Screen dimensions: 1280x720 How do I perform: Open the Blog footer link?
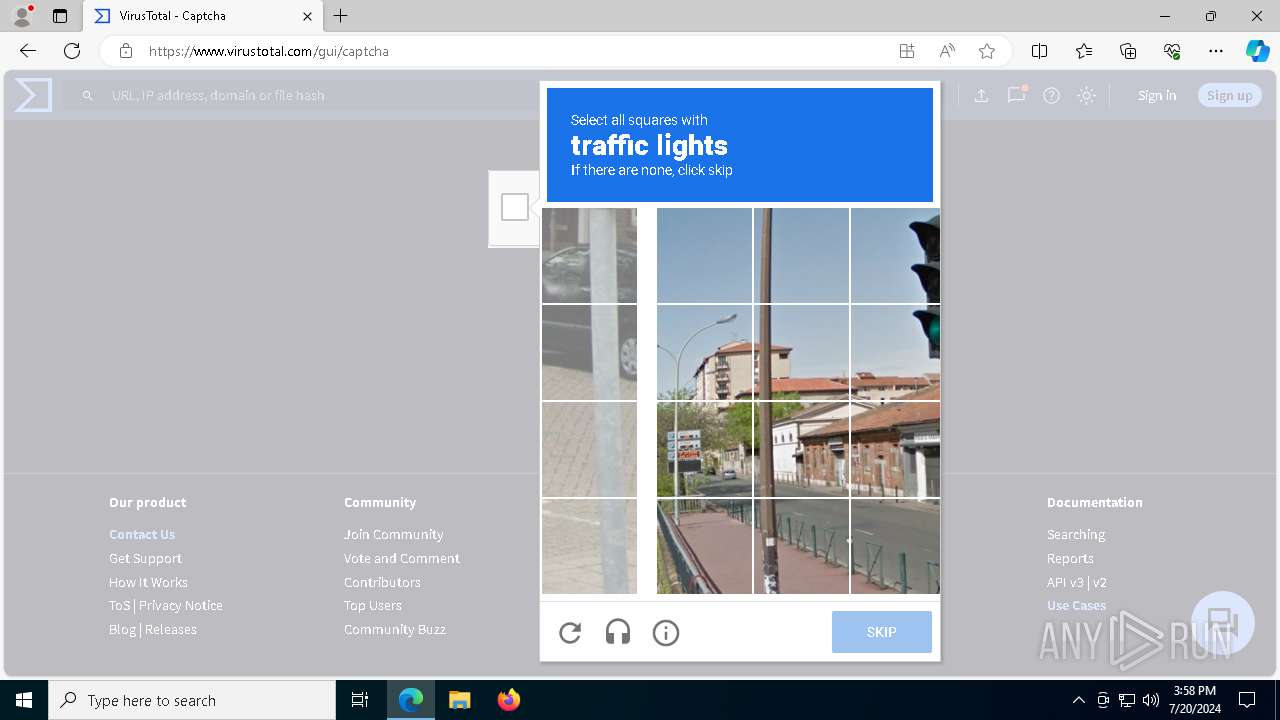click(x=122, y=629)
